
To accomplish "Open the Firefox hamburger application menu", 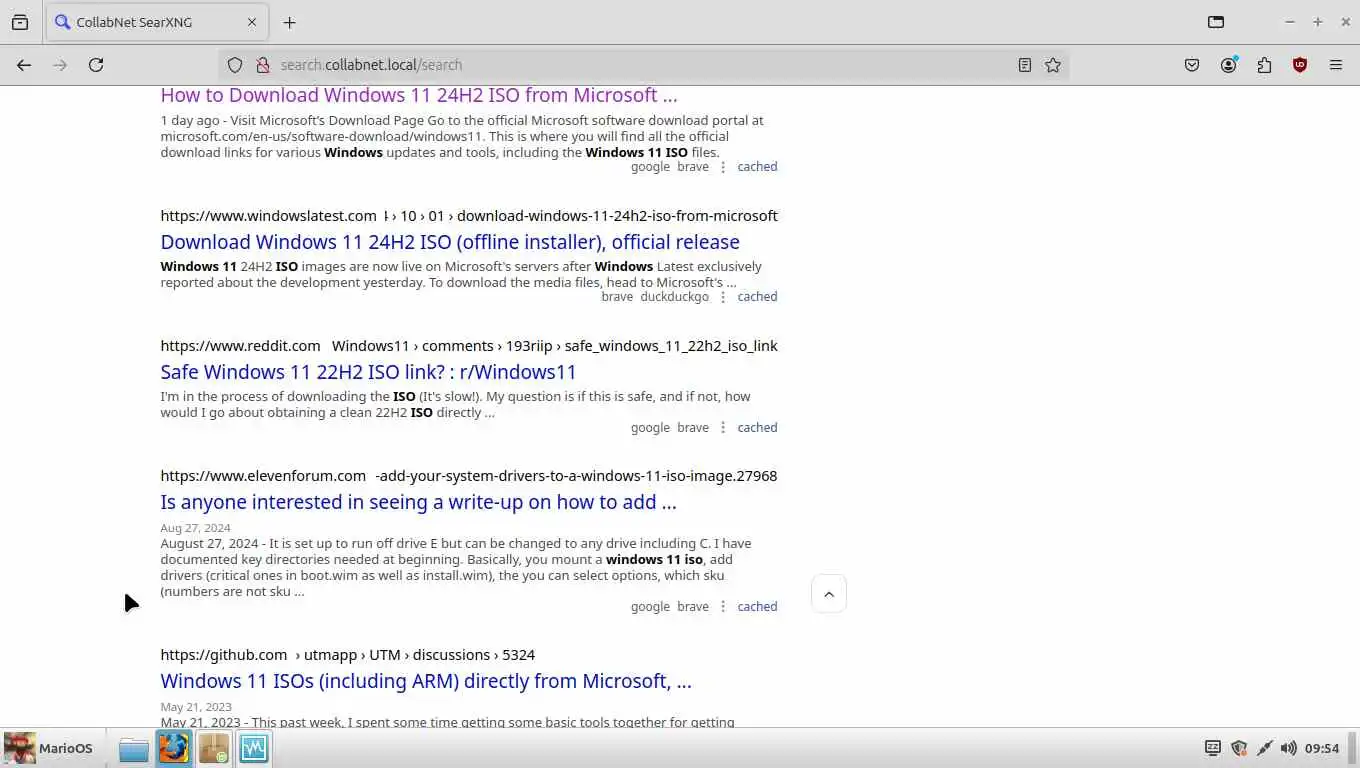I will coord(1336,65).
